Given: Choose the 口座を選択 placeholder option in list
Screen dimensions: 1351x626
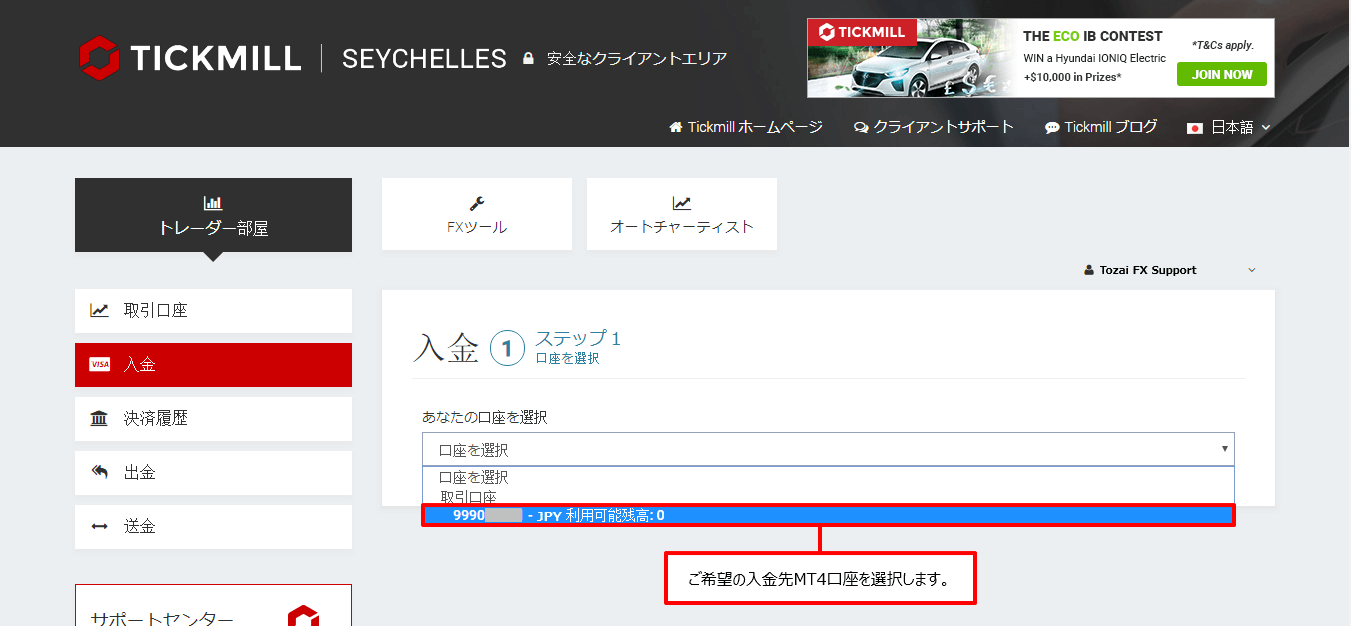Looking at the screenshot, I should [x=474, y=478].
